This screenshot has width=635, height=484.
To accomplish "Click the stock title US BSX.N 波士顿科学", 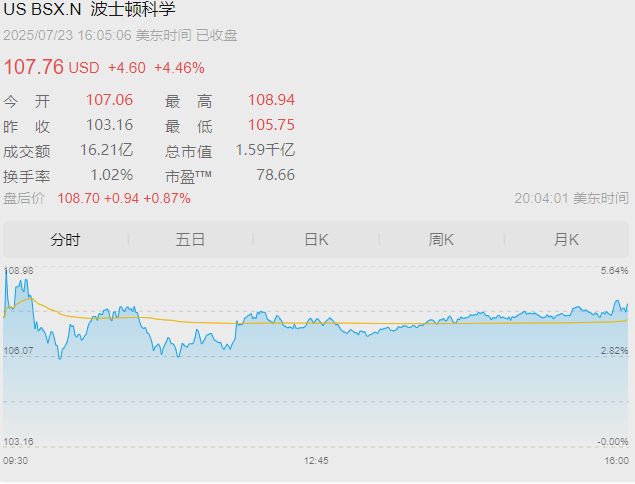I will point(89,9).
